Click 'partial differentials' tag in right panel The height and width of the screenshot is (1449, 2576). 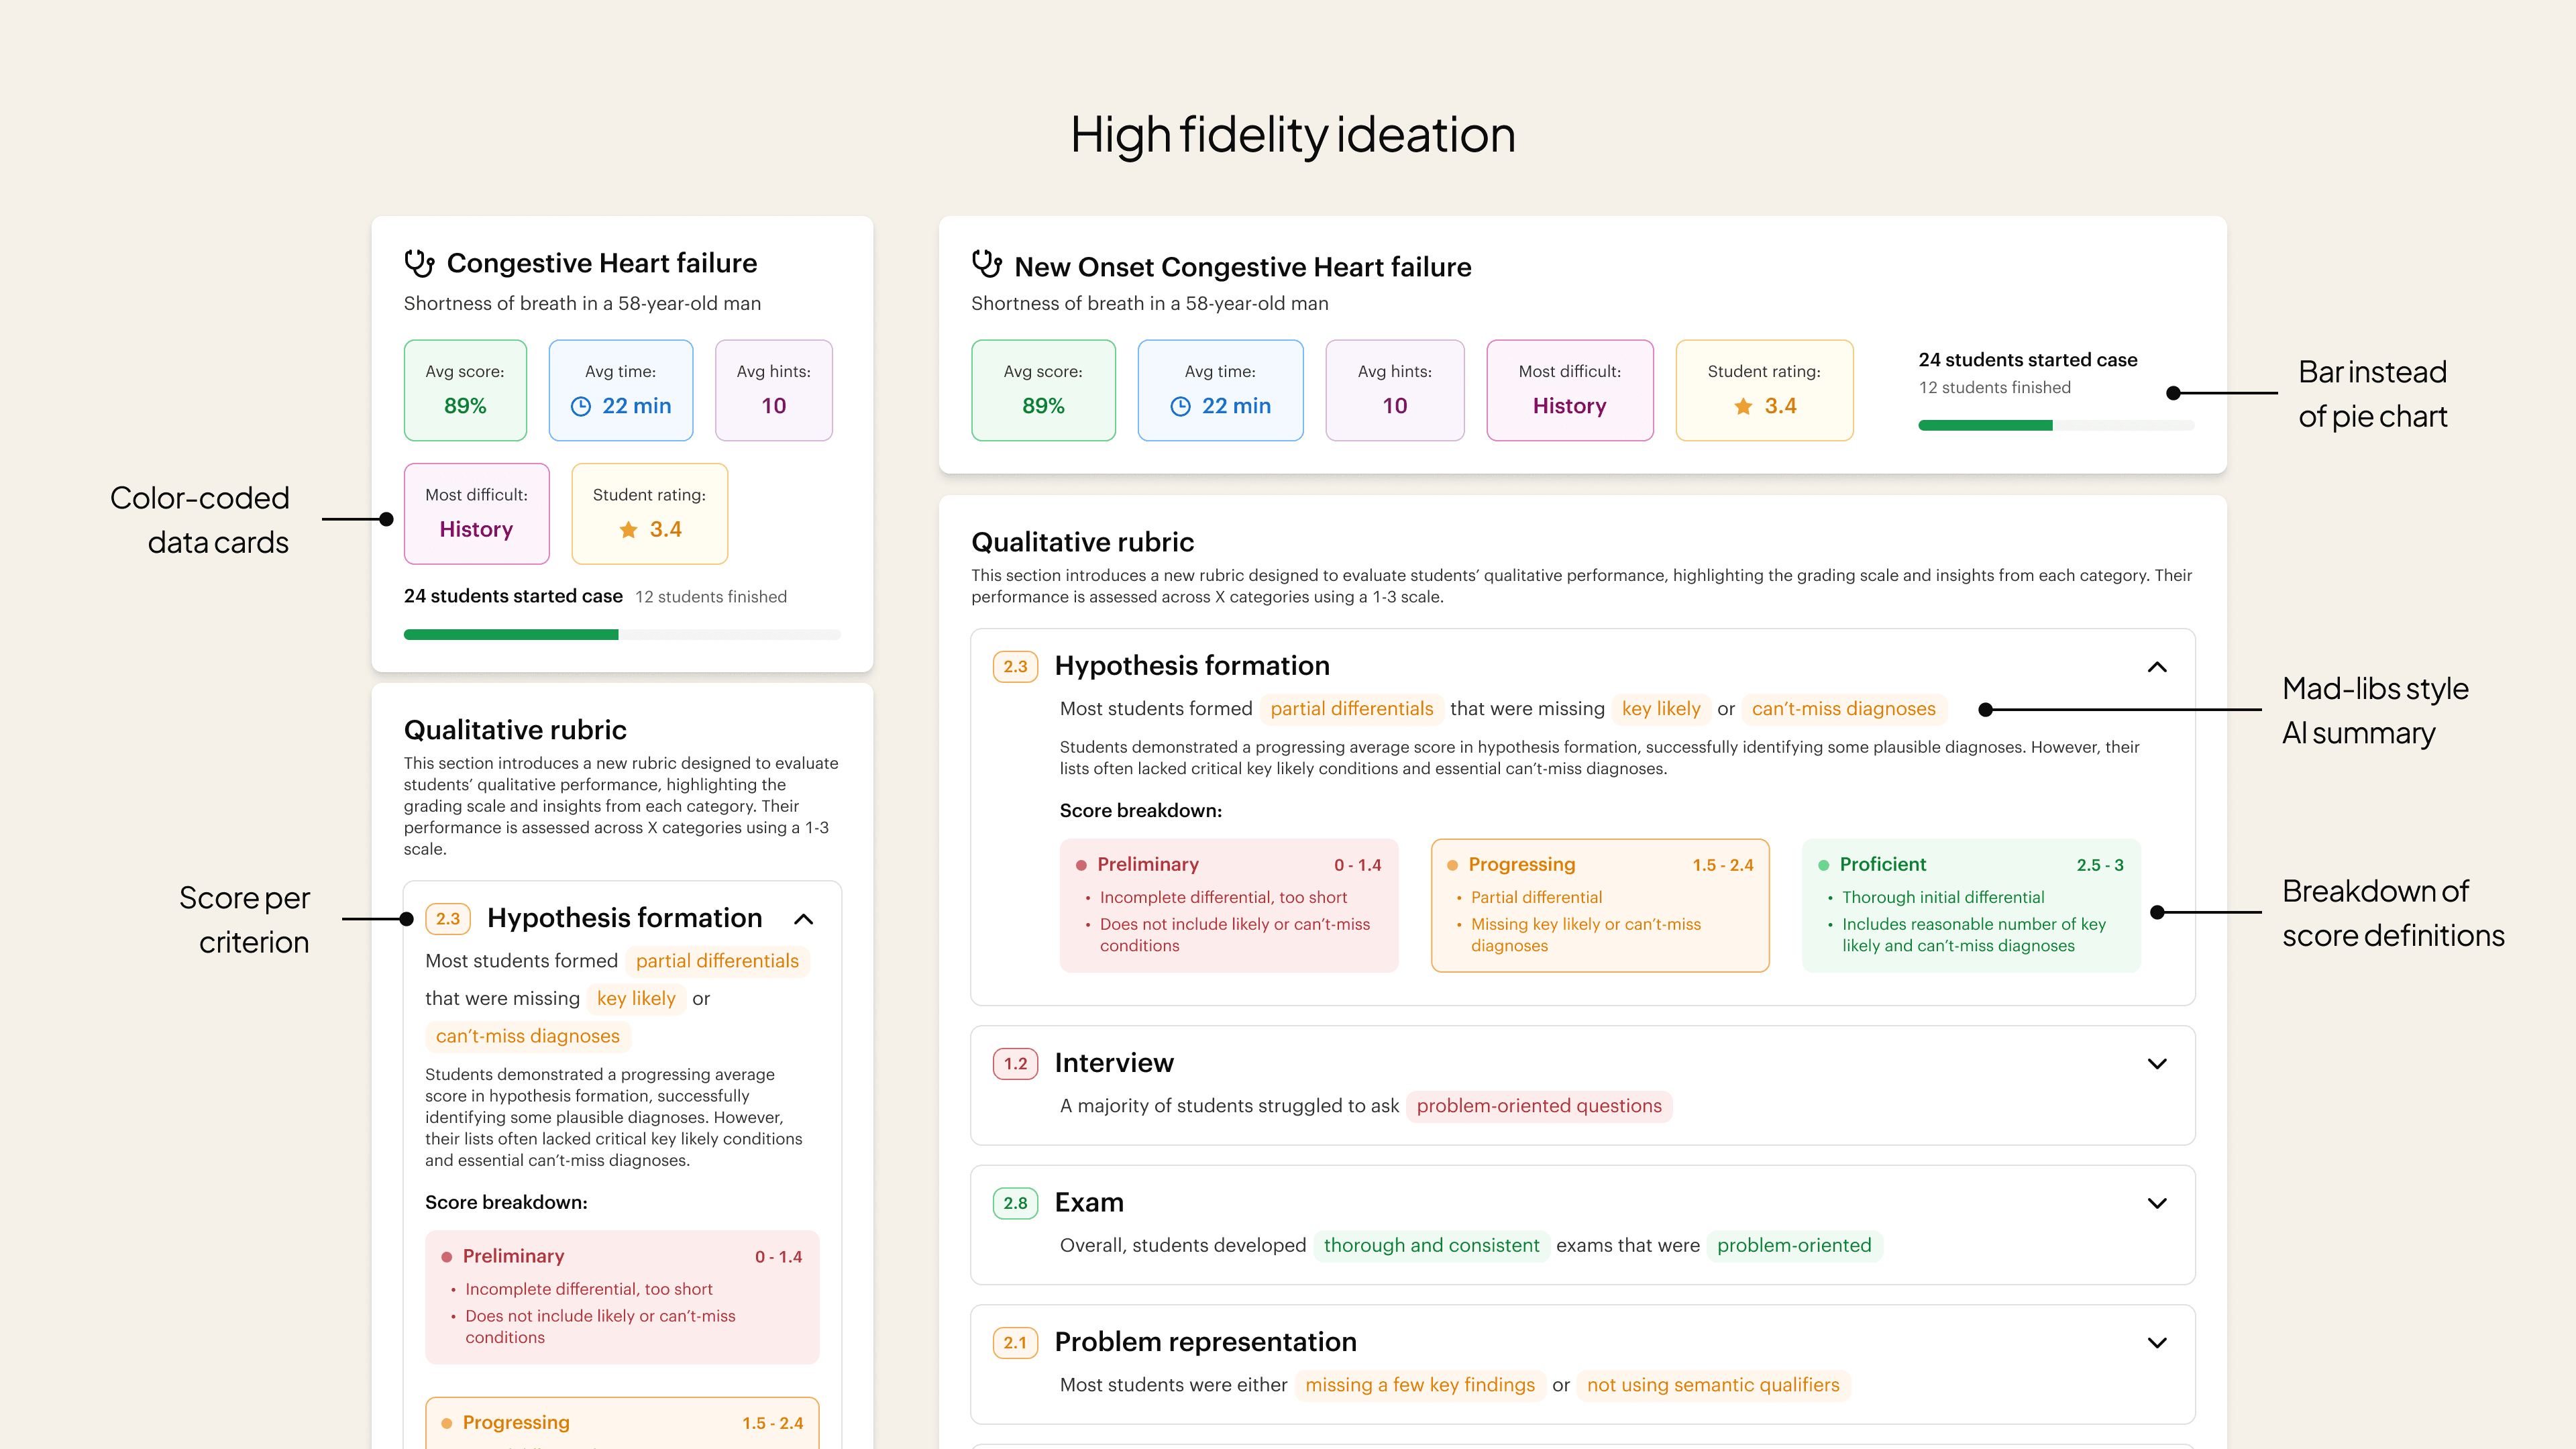point(1351,709)
